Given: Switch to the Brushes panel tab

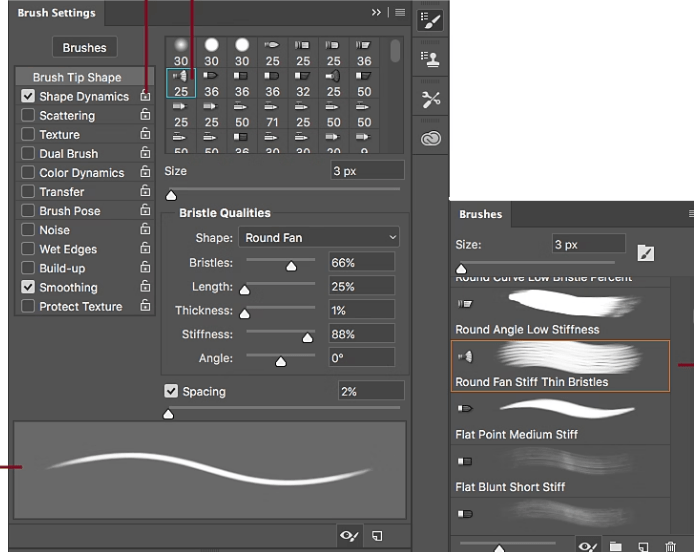Looking at the screenshot, I should coord(481,214).
